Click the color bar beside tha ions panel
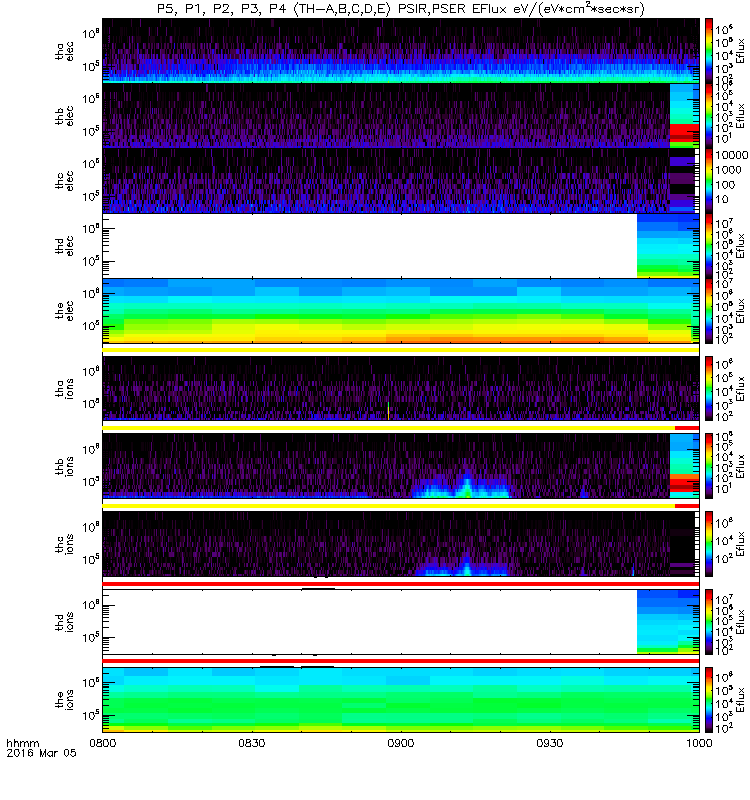 [x=709, y=388]
